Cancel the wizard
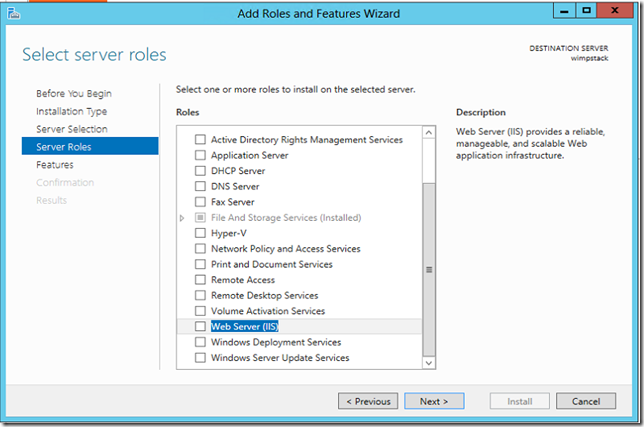Image resolution: width=644 pixels, height=427 pixels. click(x=586, y=401)
